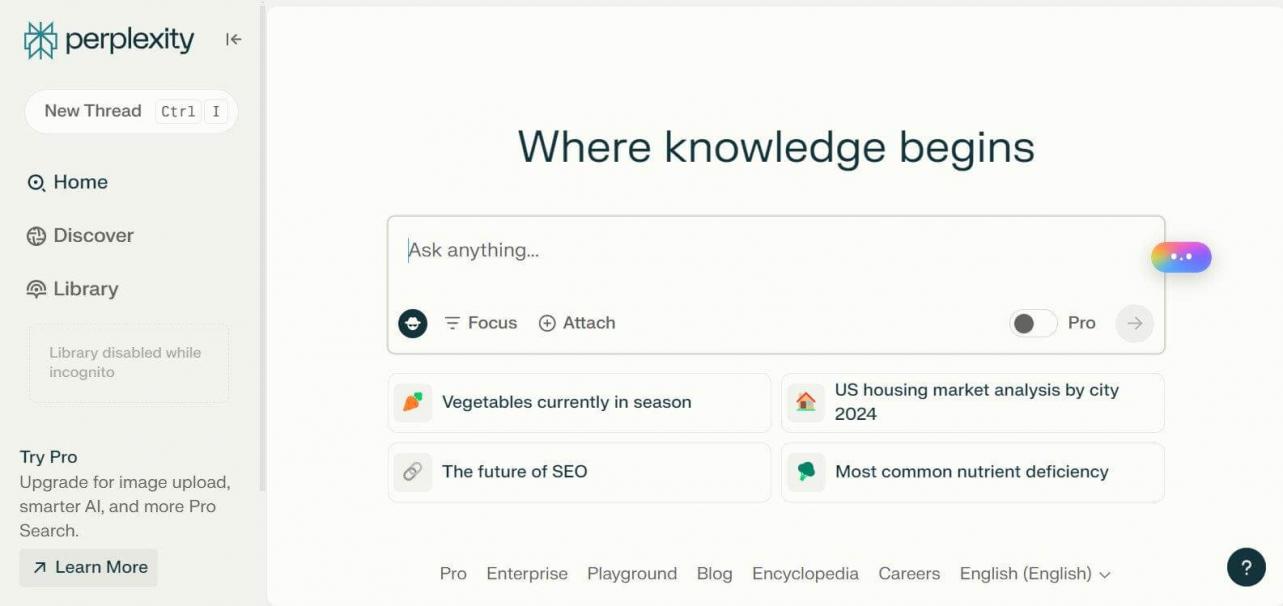Image resolution: width=1283 pixels, height=606 pixels.
Task: Click the rainbow gradient assistant icon
Action: [x=1181, y=257]
